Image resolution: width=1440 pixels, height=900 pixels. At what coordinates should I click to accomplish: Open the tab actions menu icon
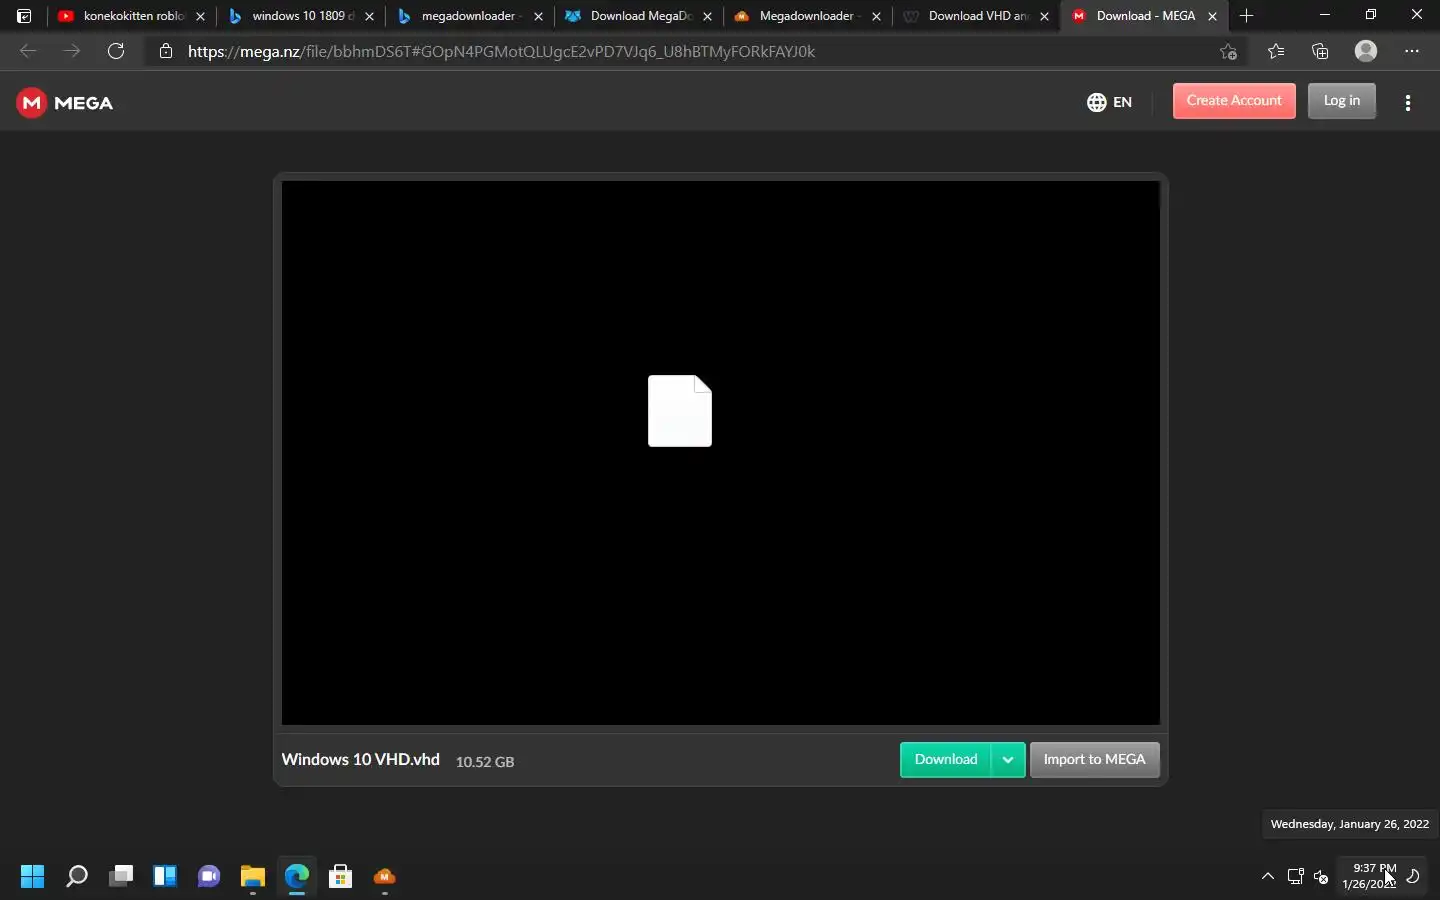24,16
